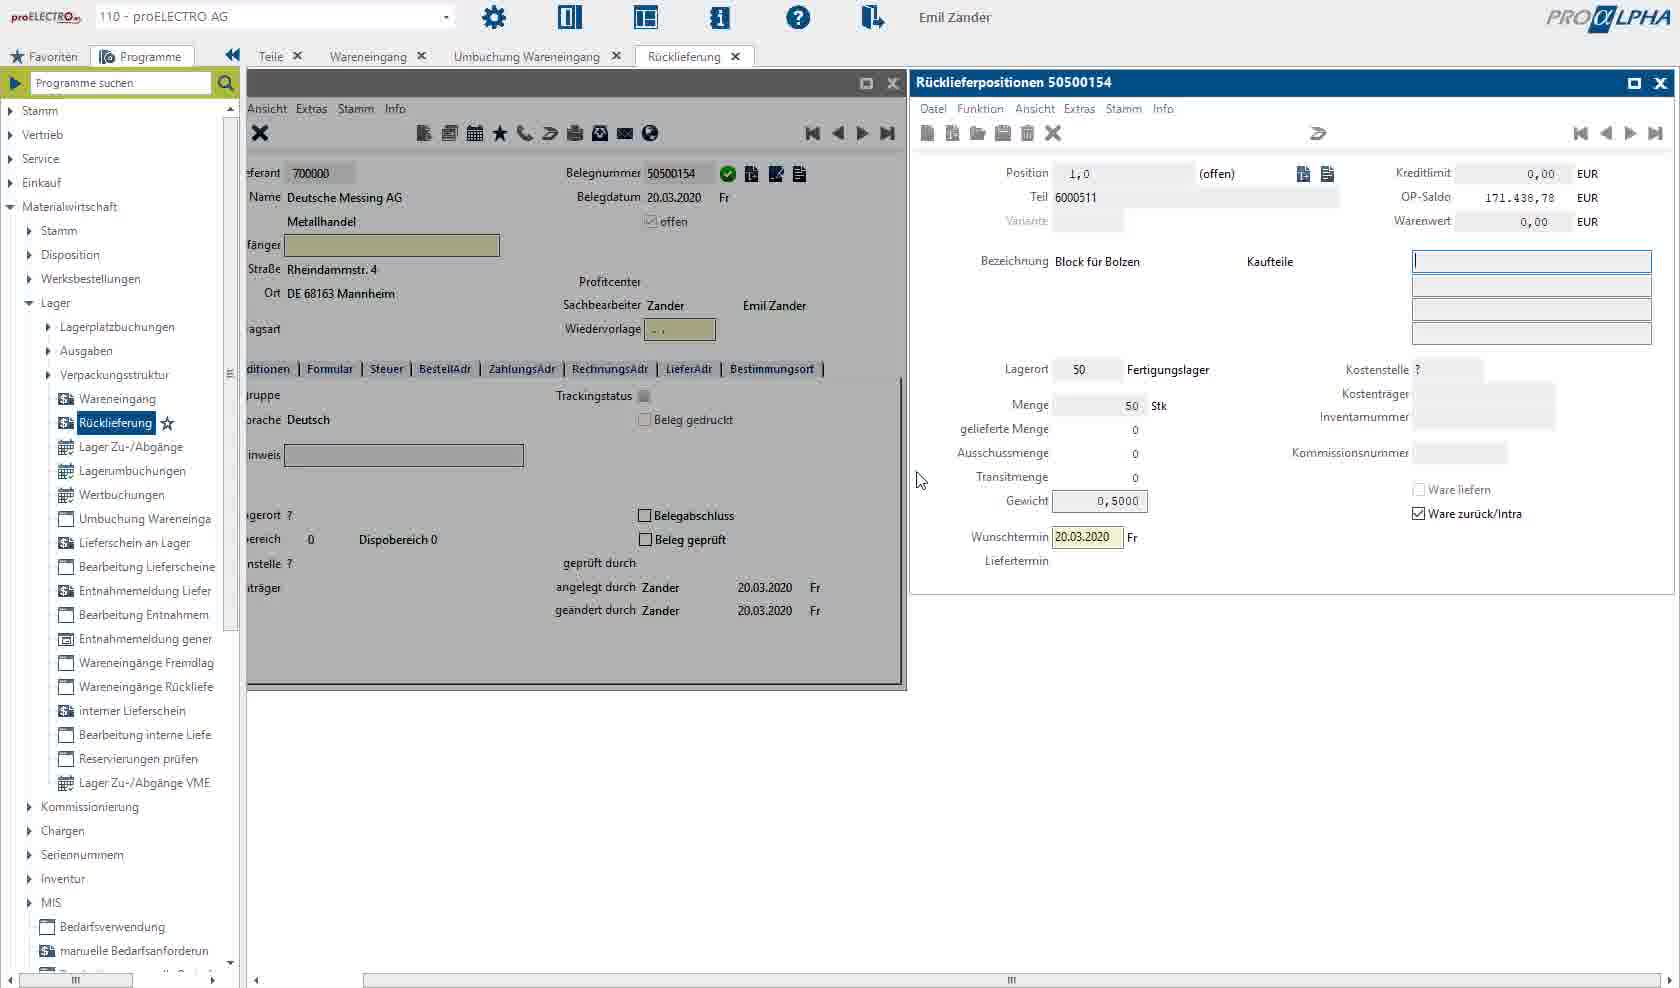Check the Beleg geprüft checkbox

645,540
